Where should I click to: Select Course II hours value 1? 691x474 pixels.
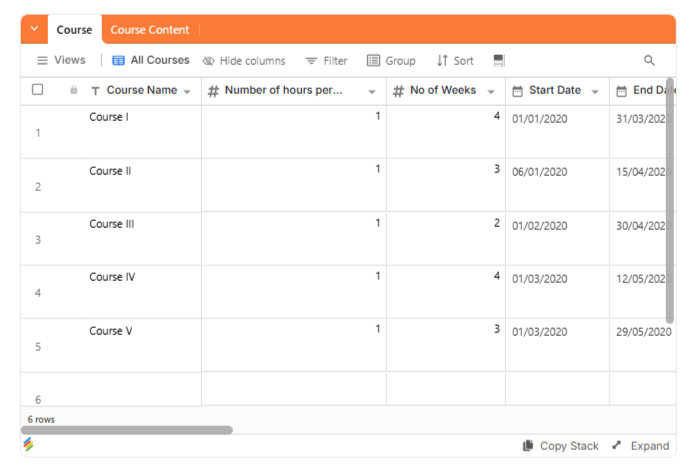coord(294,185)
